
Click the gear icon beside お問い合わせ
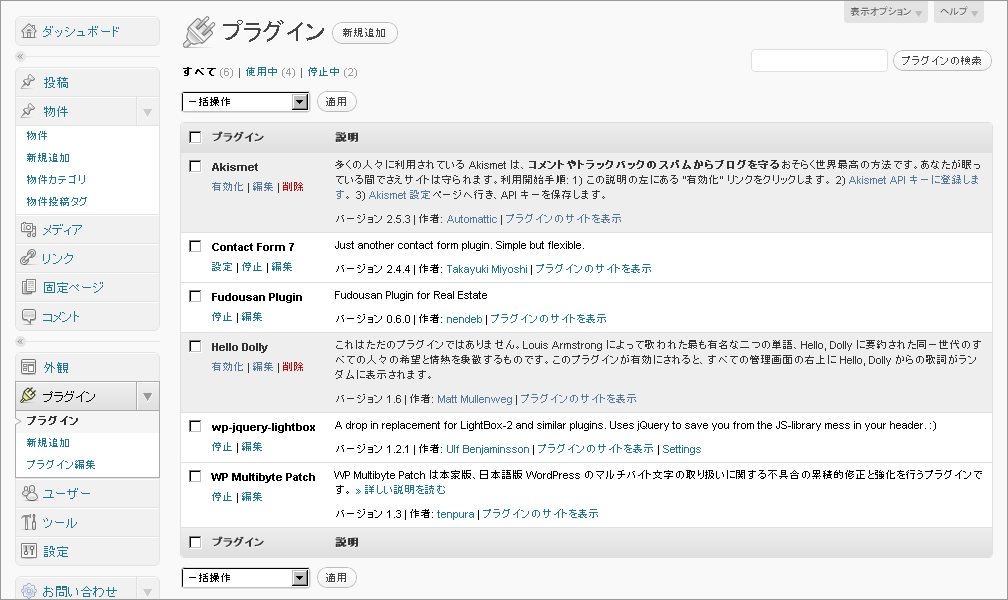[29, 591]
